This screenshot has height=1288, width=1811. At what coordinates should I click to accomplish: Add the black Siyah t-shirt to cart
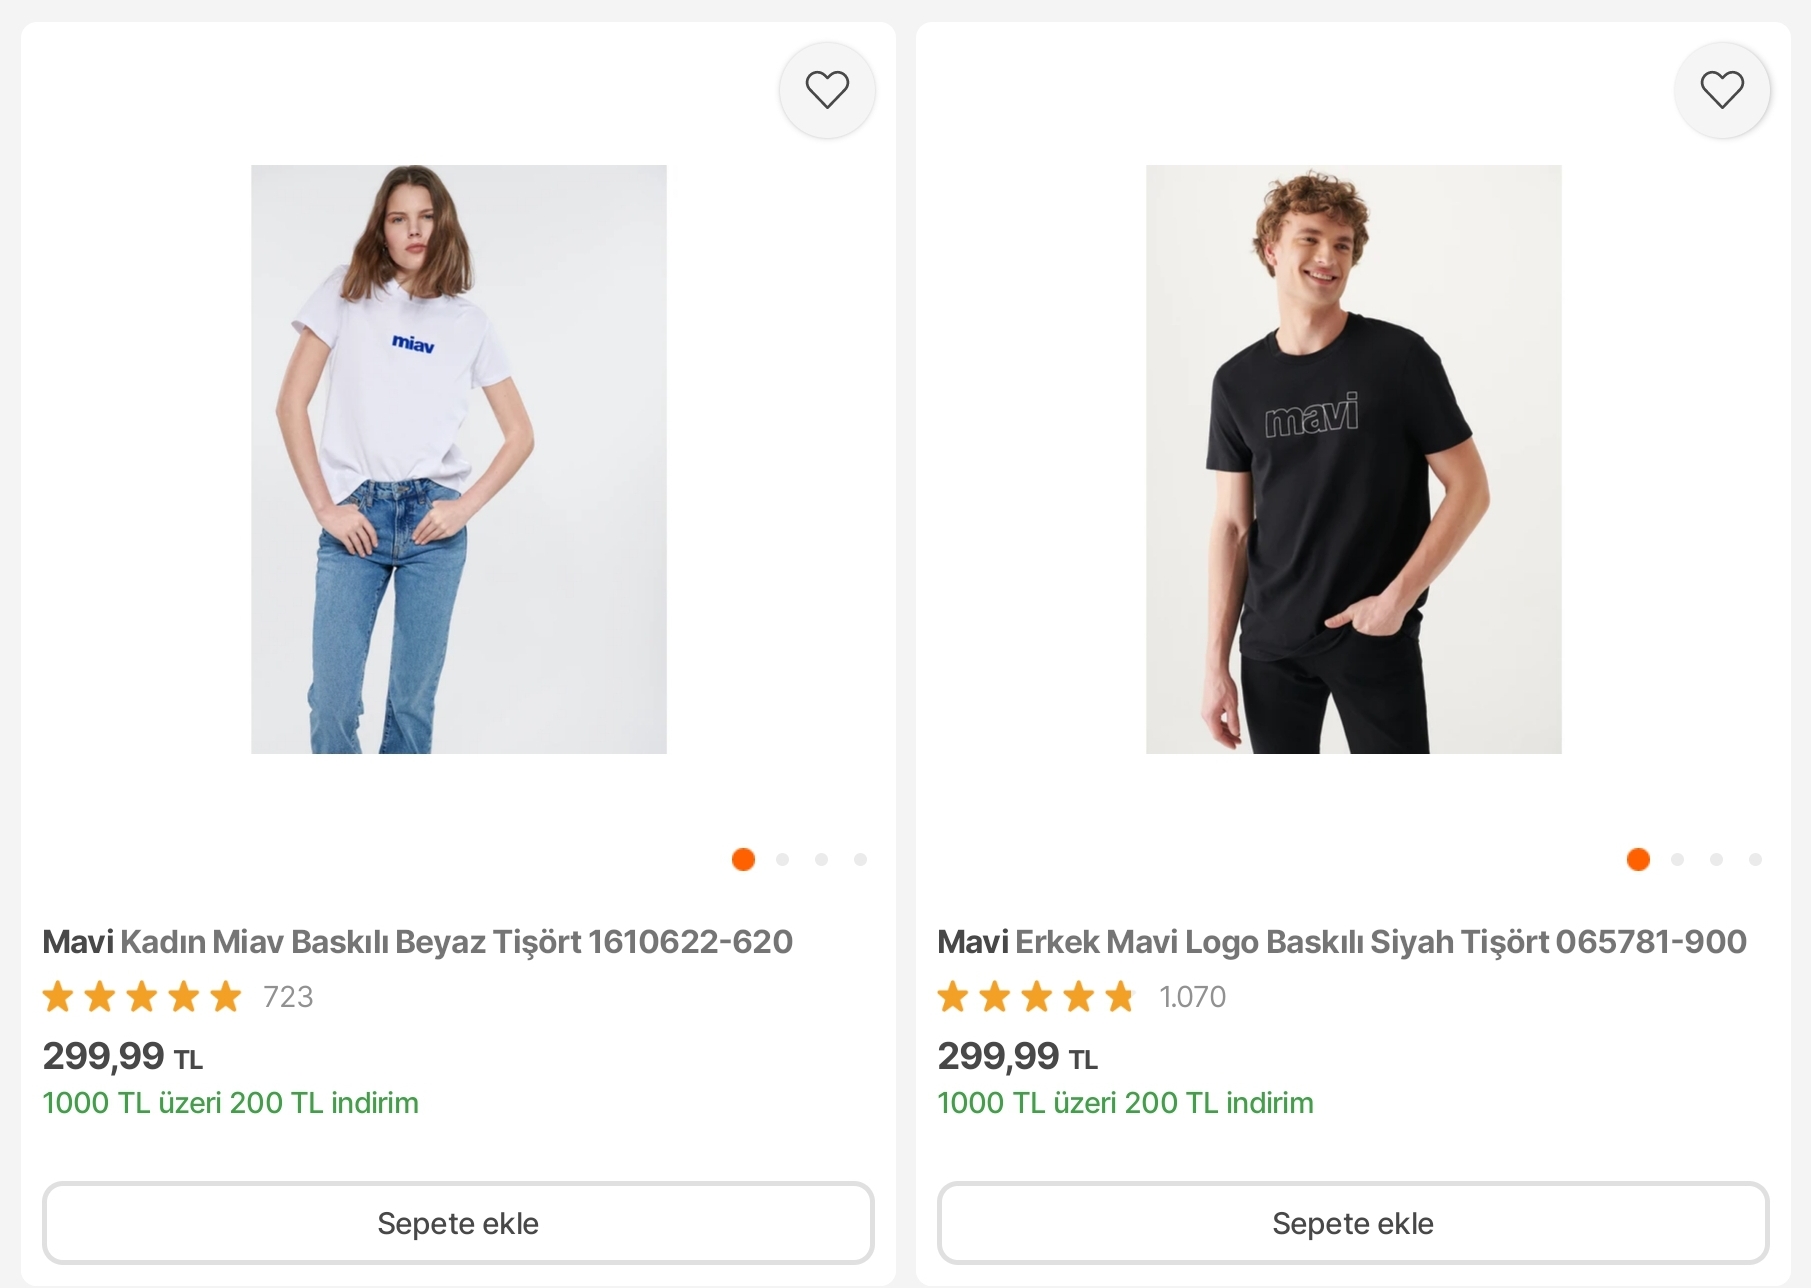(x=1353, y=1223)
